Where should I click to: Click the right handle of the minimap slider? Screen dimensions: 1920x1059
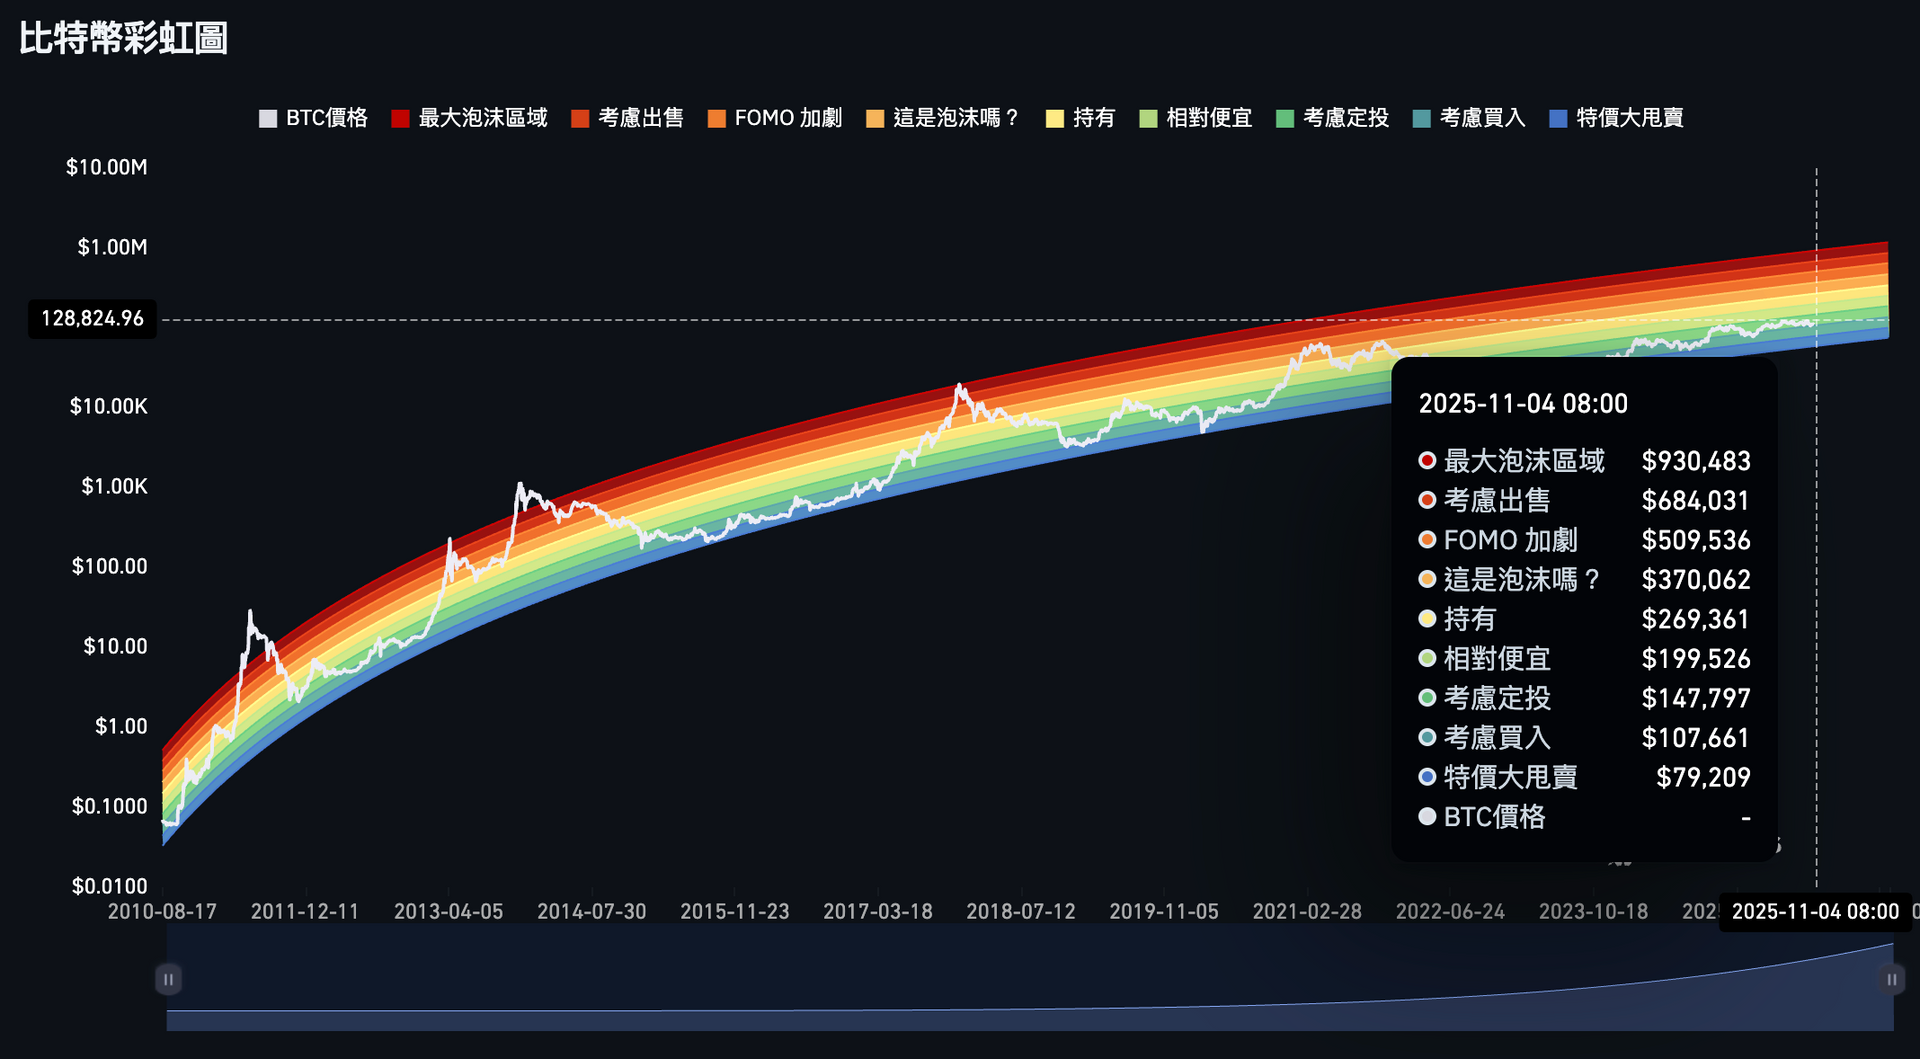click(x=1892, y=979)
